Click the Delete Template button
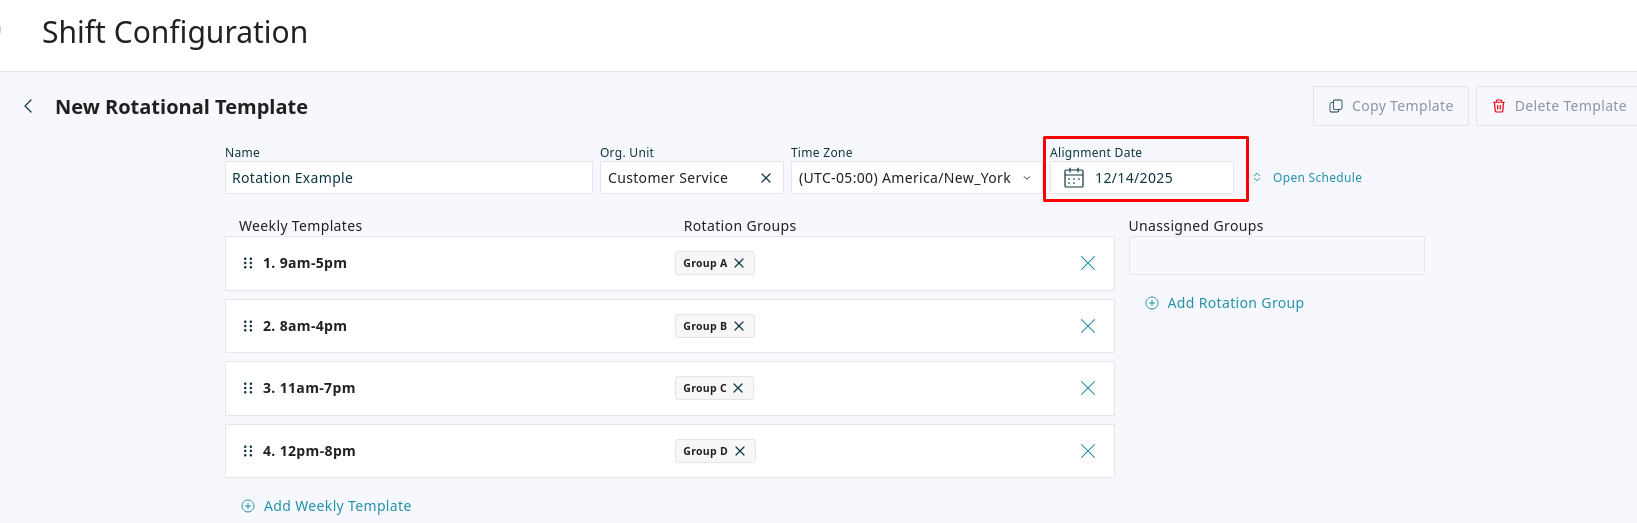This screenshot has height=523, width=1637. pyautogui.click(x=1558, y=106)
